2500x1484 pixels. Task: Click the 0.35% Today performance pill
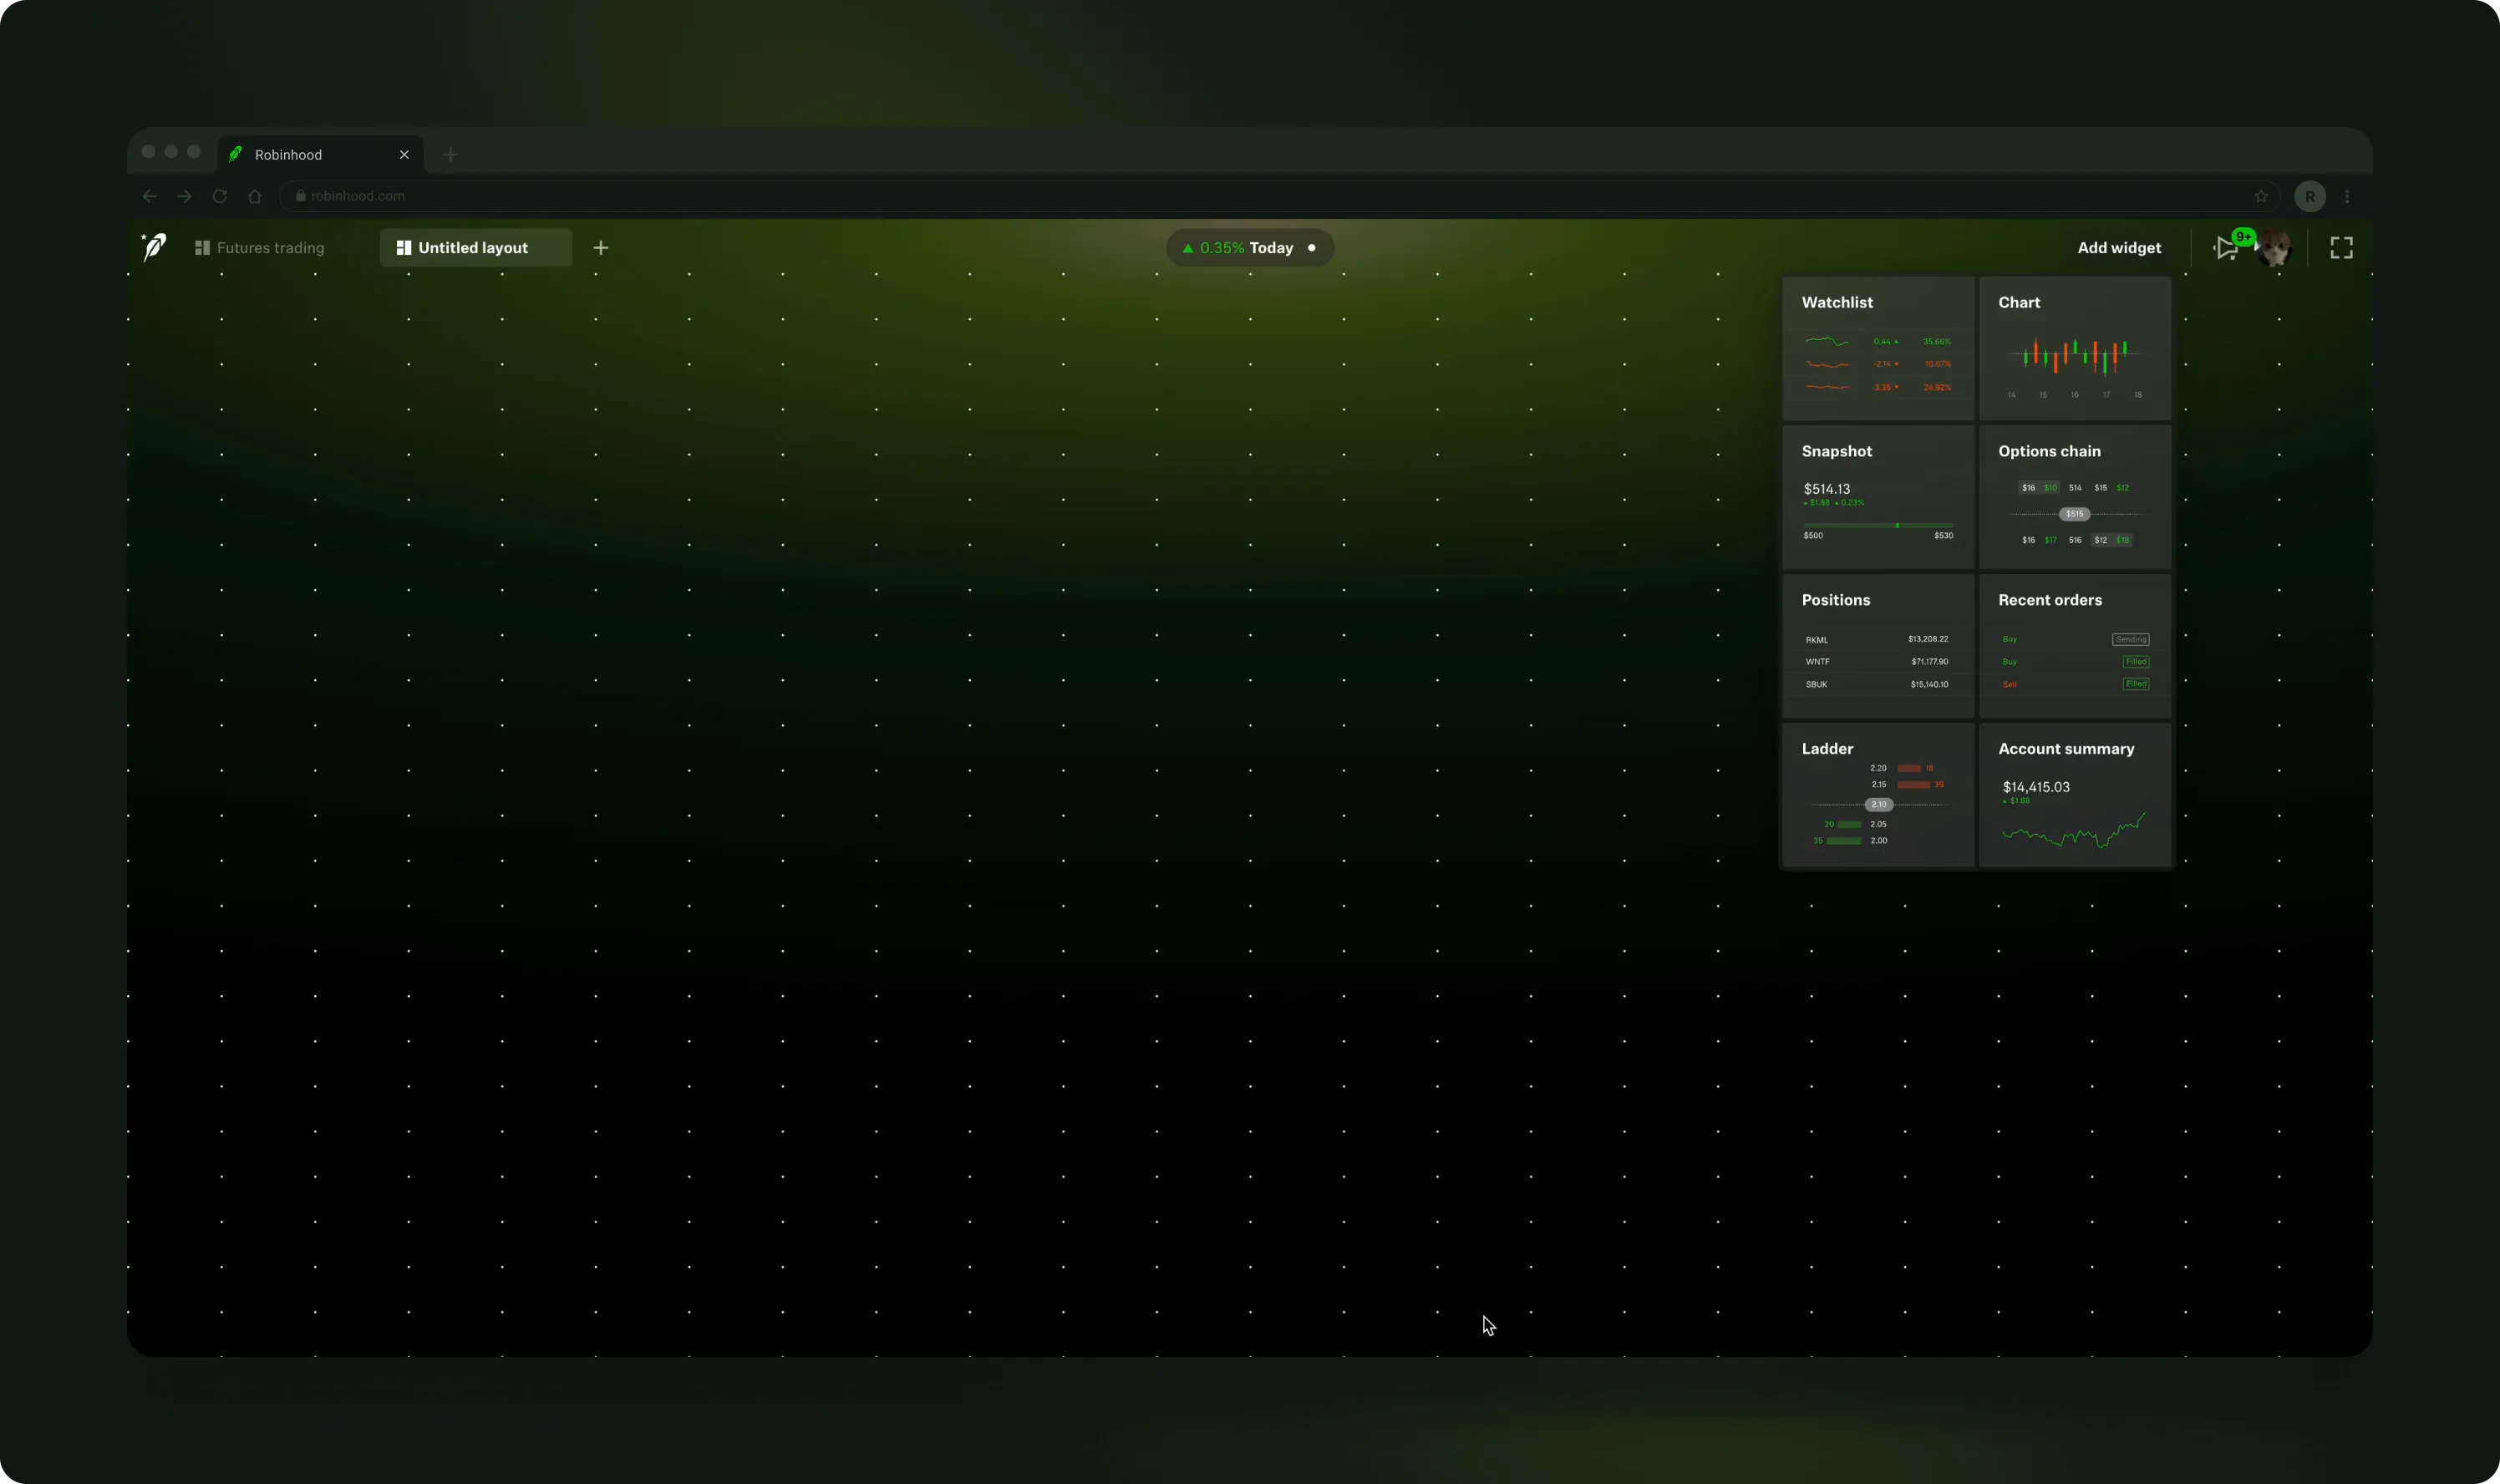[x=1250, y=248]
